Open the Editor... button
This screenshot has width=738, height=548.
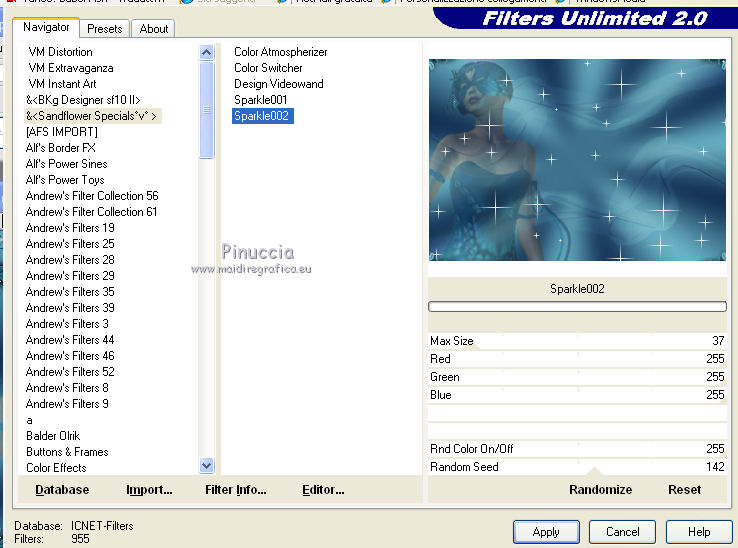[x=323, y=490]
